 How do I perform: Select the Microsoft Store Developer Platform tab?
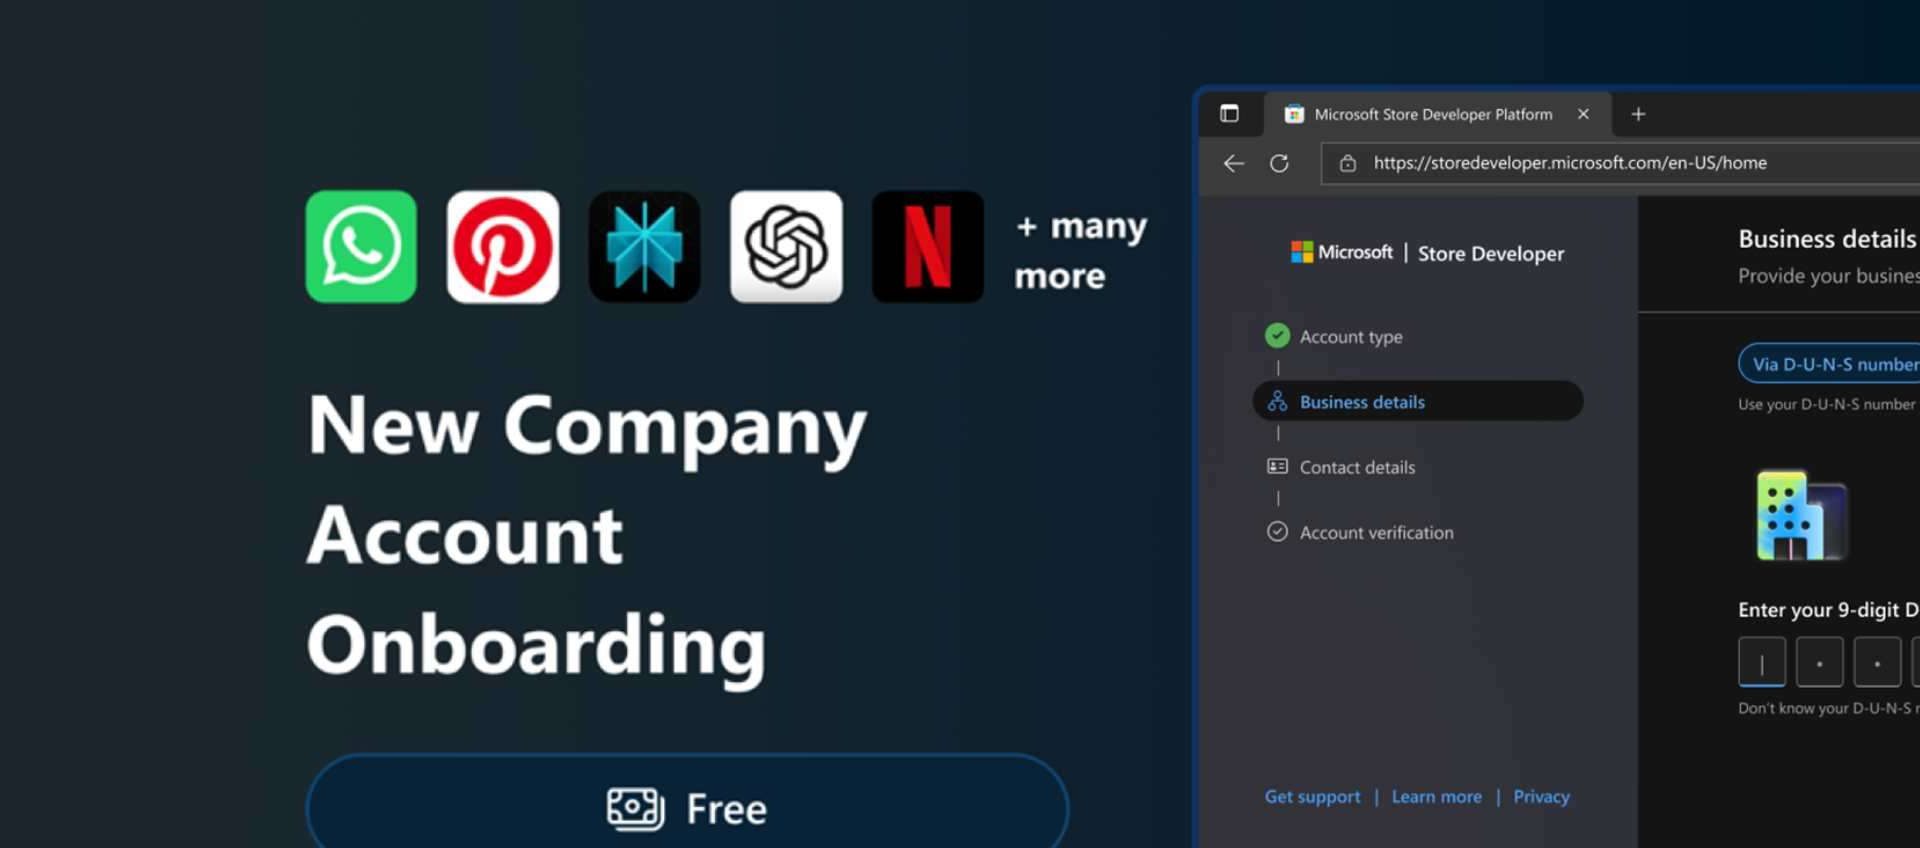(1438, 114)
